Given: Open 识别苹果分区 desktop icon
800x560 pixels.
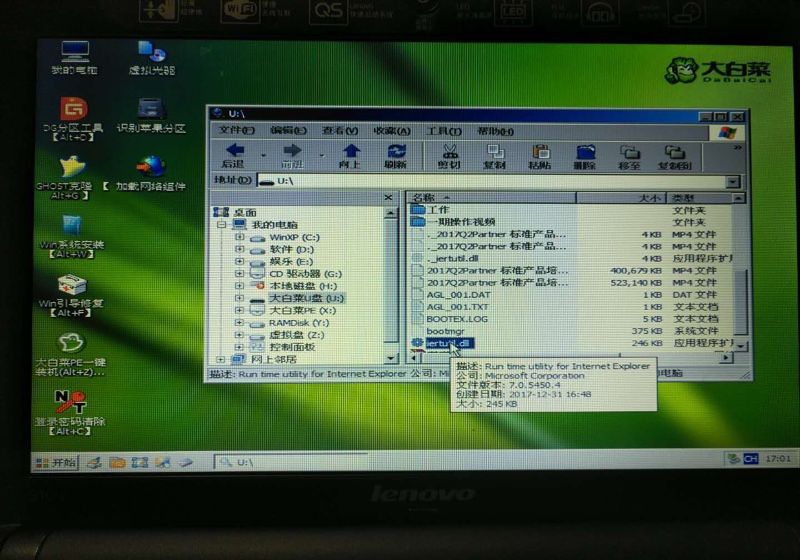Looking at the screenshot, I should pos(151,115).
